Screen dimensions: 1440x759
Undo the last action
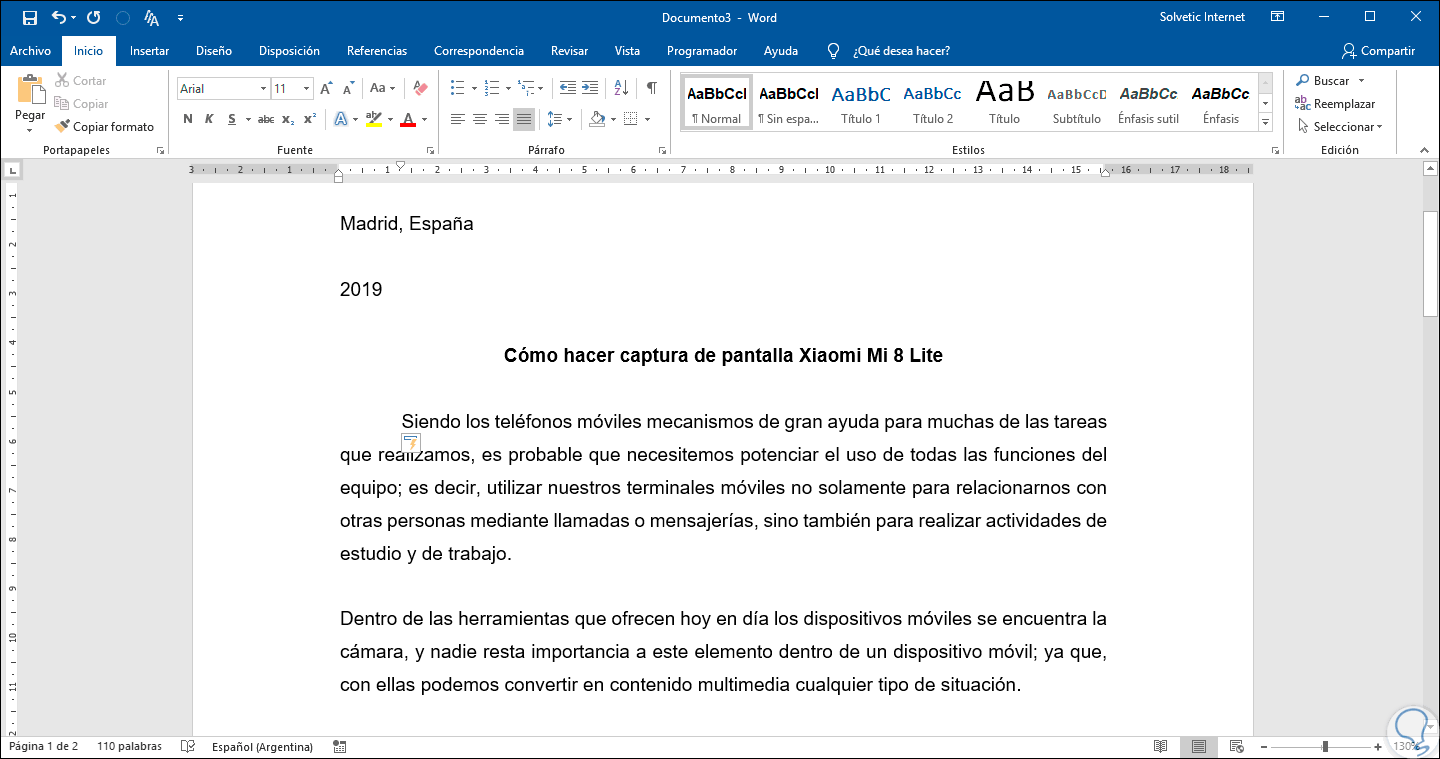point(58,18)
